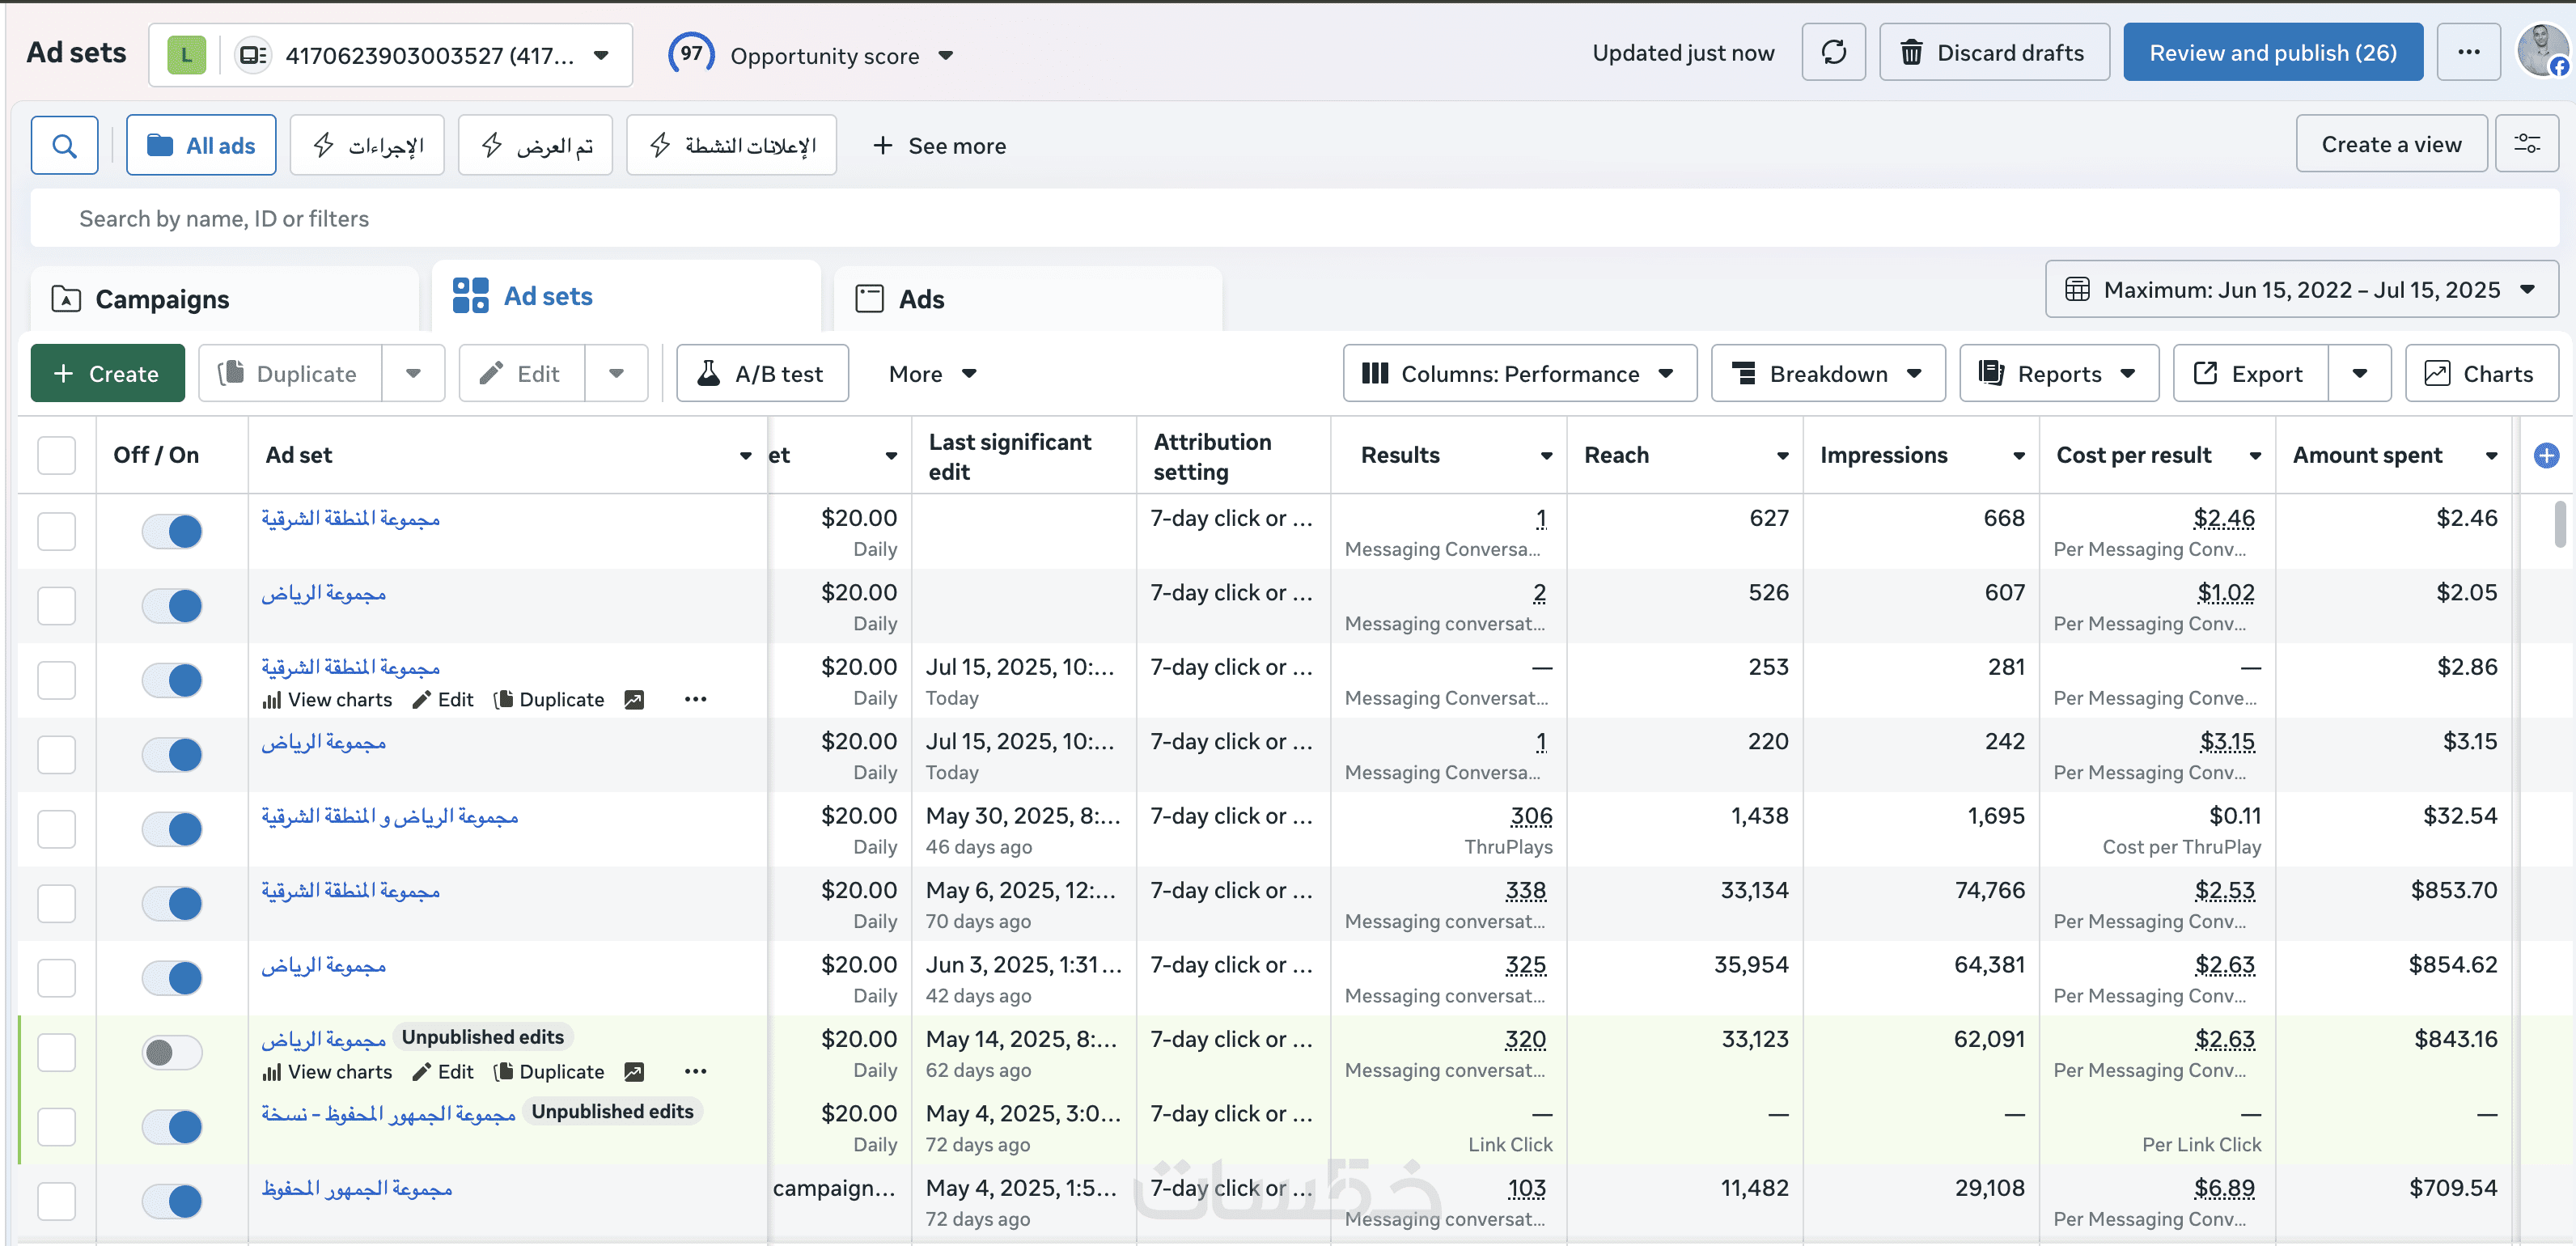Click the vertical table scrollbar
2576x1246 pixels.
[2559, 526]
